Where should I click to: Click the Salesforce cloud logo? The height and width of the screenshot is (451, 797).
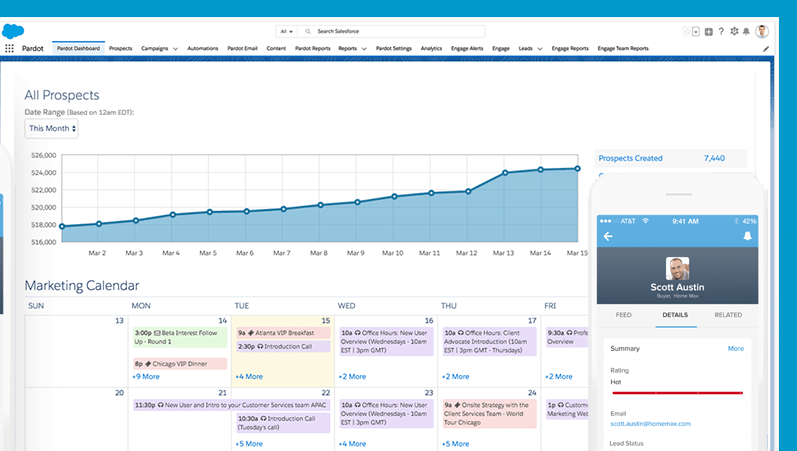coord(13,32)
